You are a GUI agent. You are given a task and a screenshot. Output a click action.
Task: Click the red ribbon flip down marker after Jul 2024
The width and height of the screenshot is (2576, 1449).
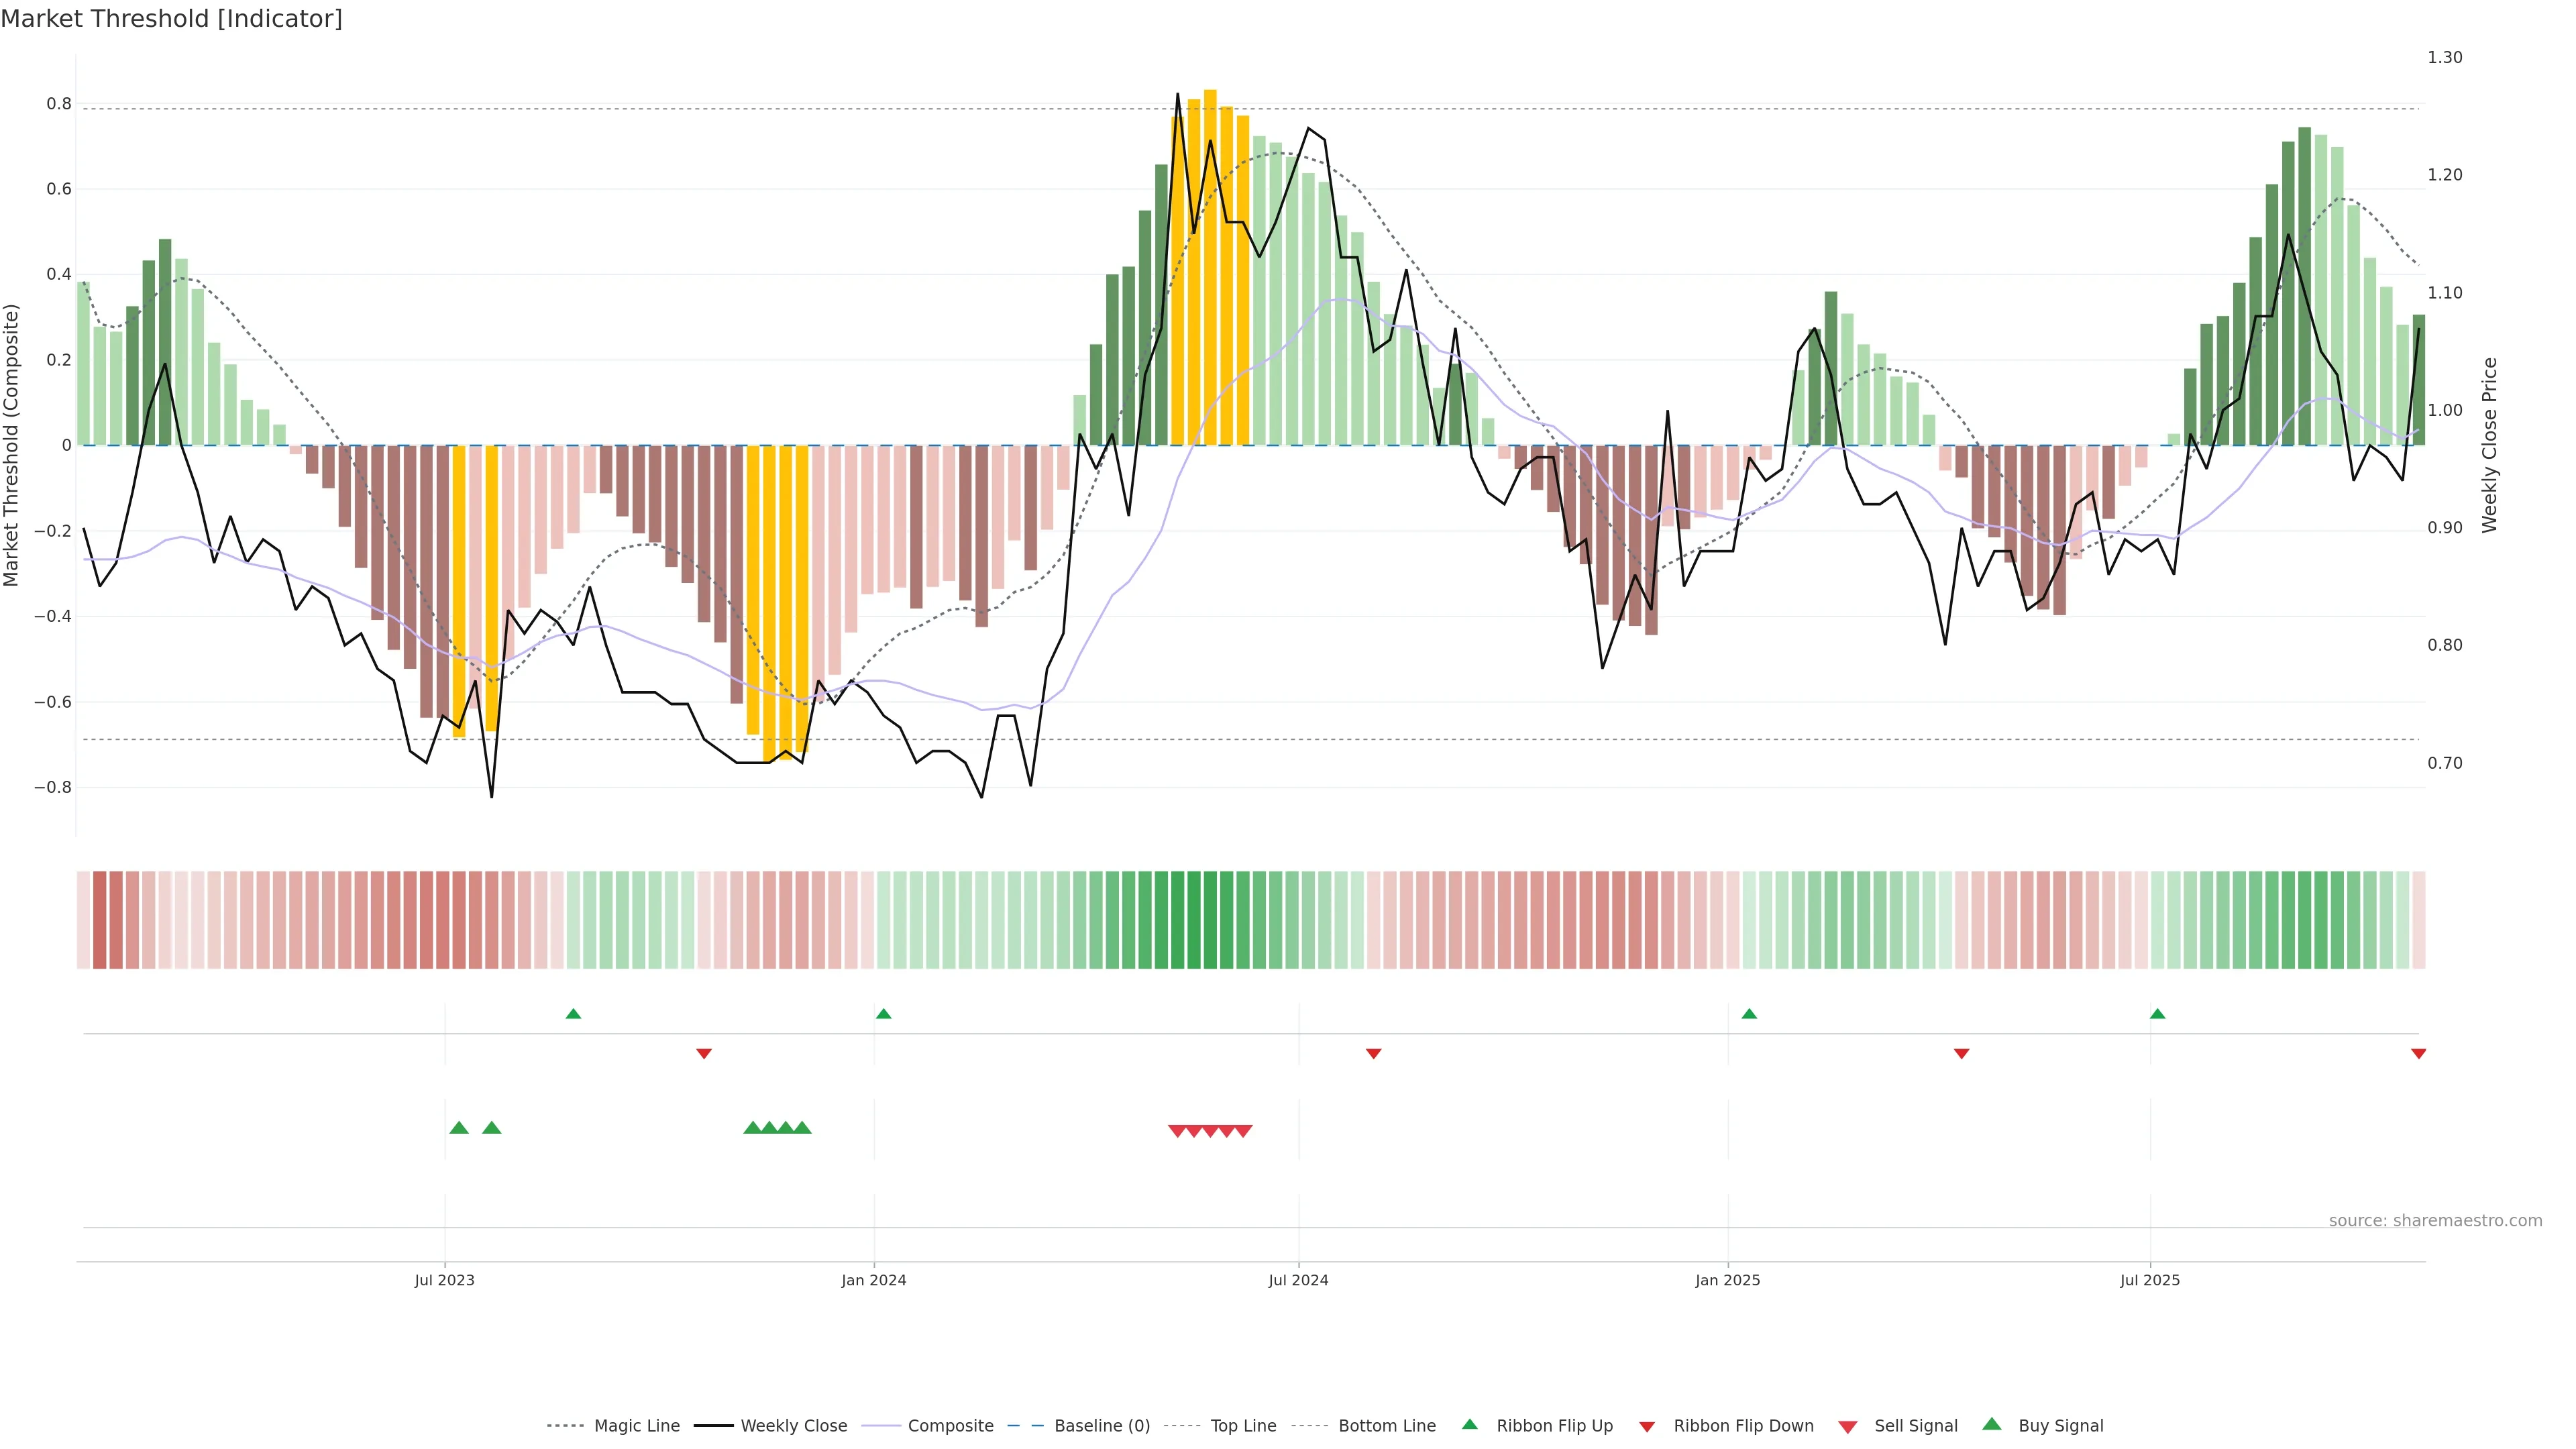click(1373, 1054)
